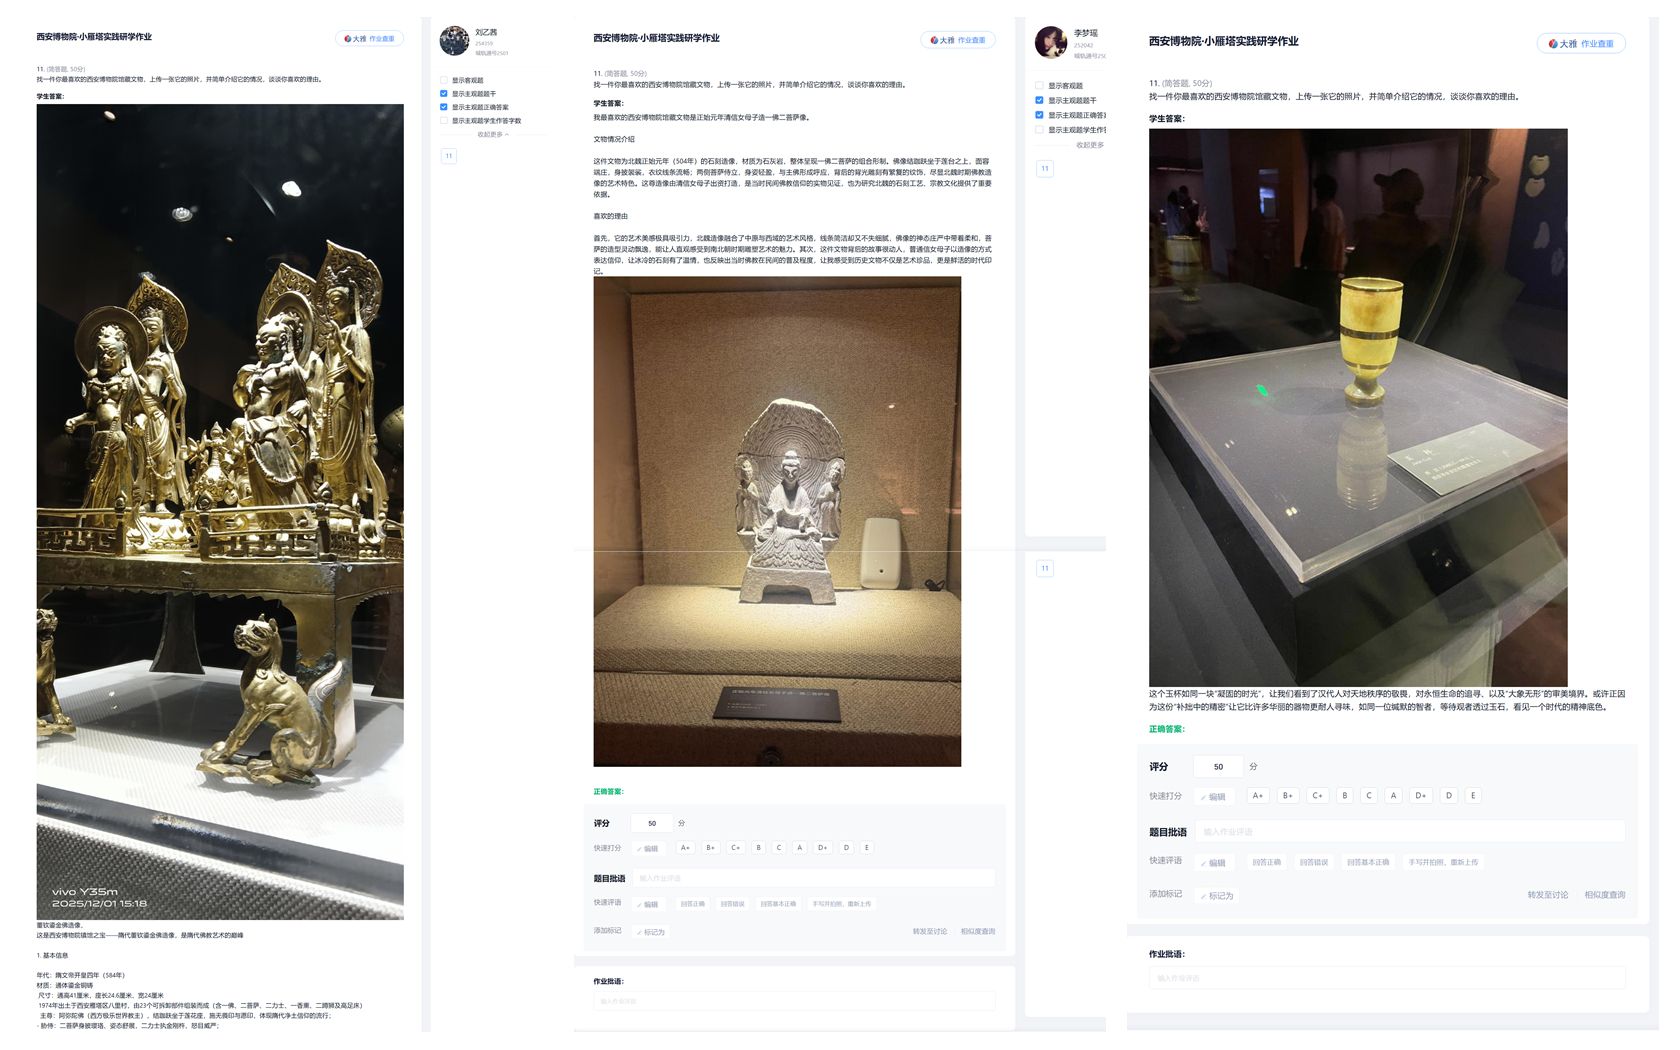Collapse options via 收起更多 under 李梦瑶
This screenshot has width=1680, height=1050.
point(1090,145)
